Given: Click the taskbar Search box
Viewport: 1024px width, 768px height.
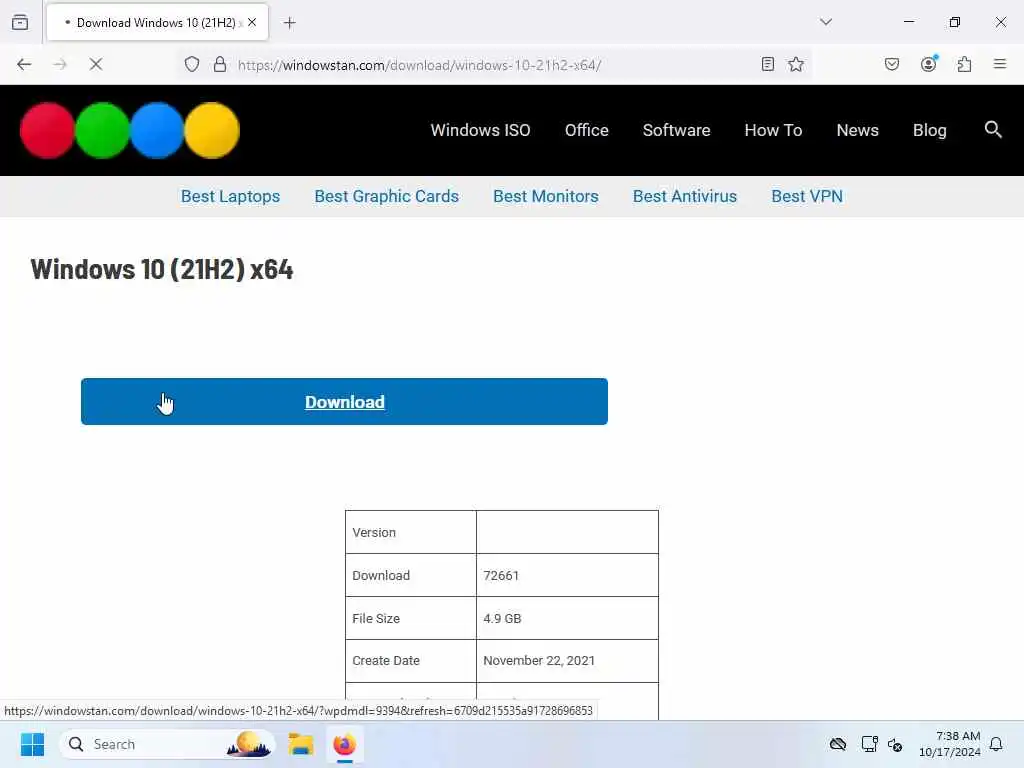Looking at the screenshot, I should click(167, 744).
